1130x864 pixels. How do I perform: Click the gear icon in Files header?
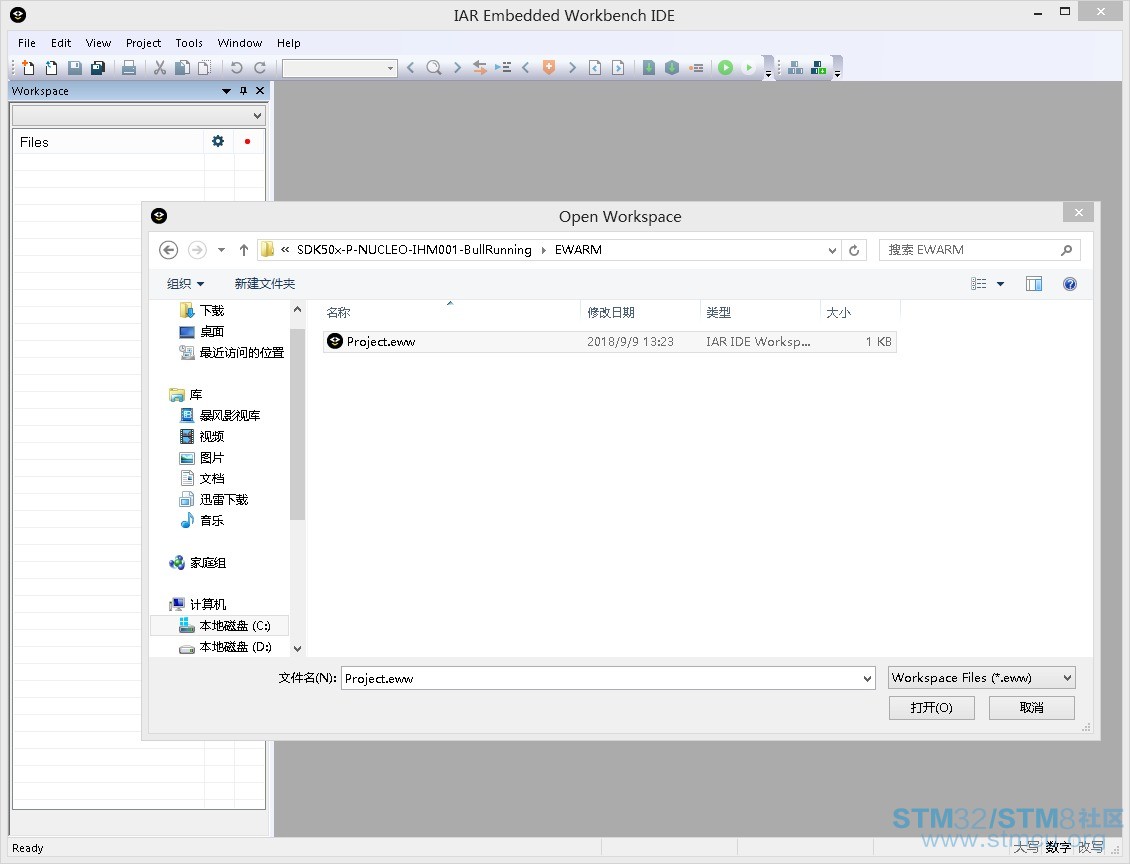pyautogui.click(x=218, y=142)
